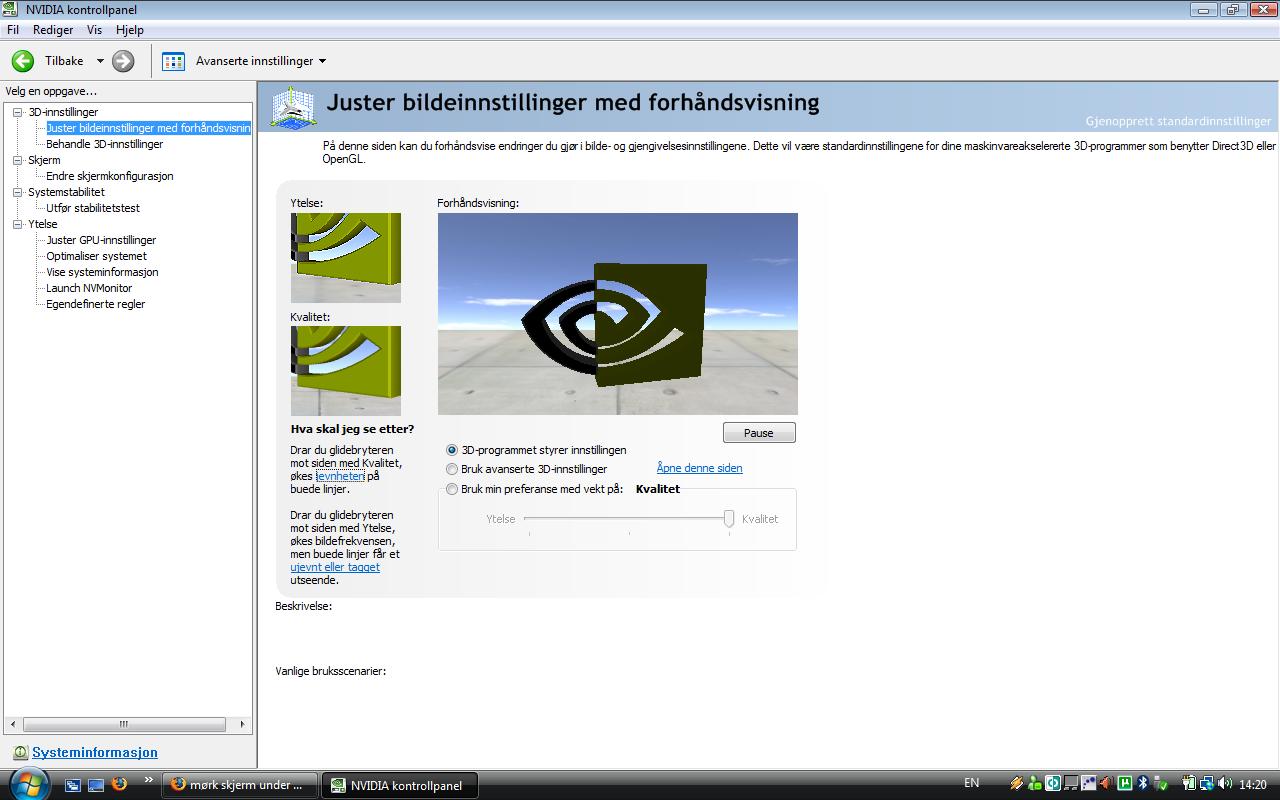Click the Bluetooth tray icon

[1143, 783]
